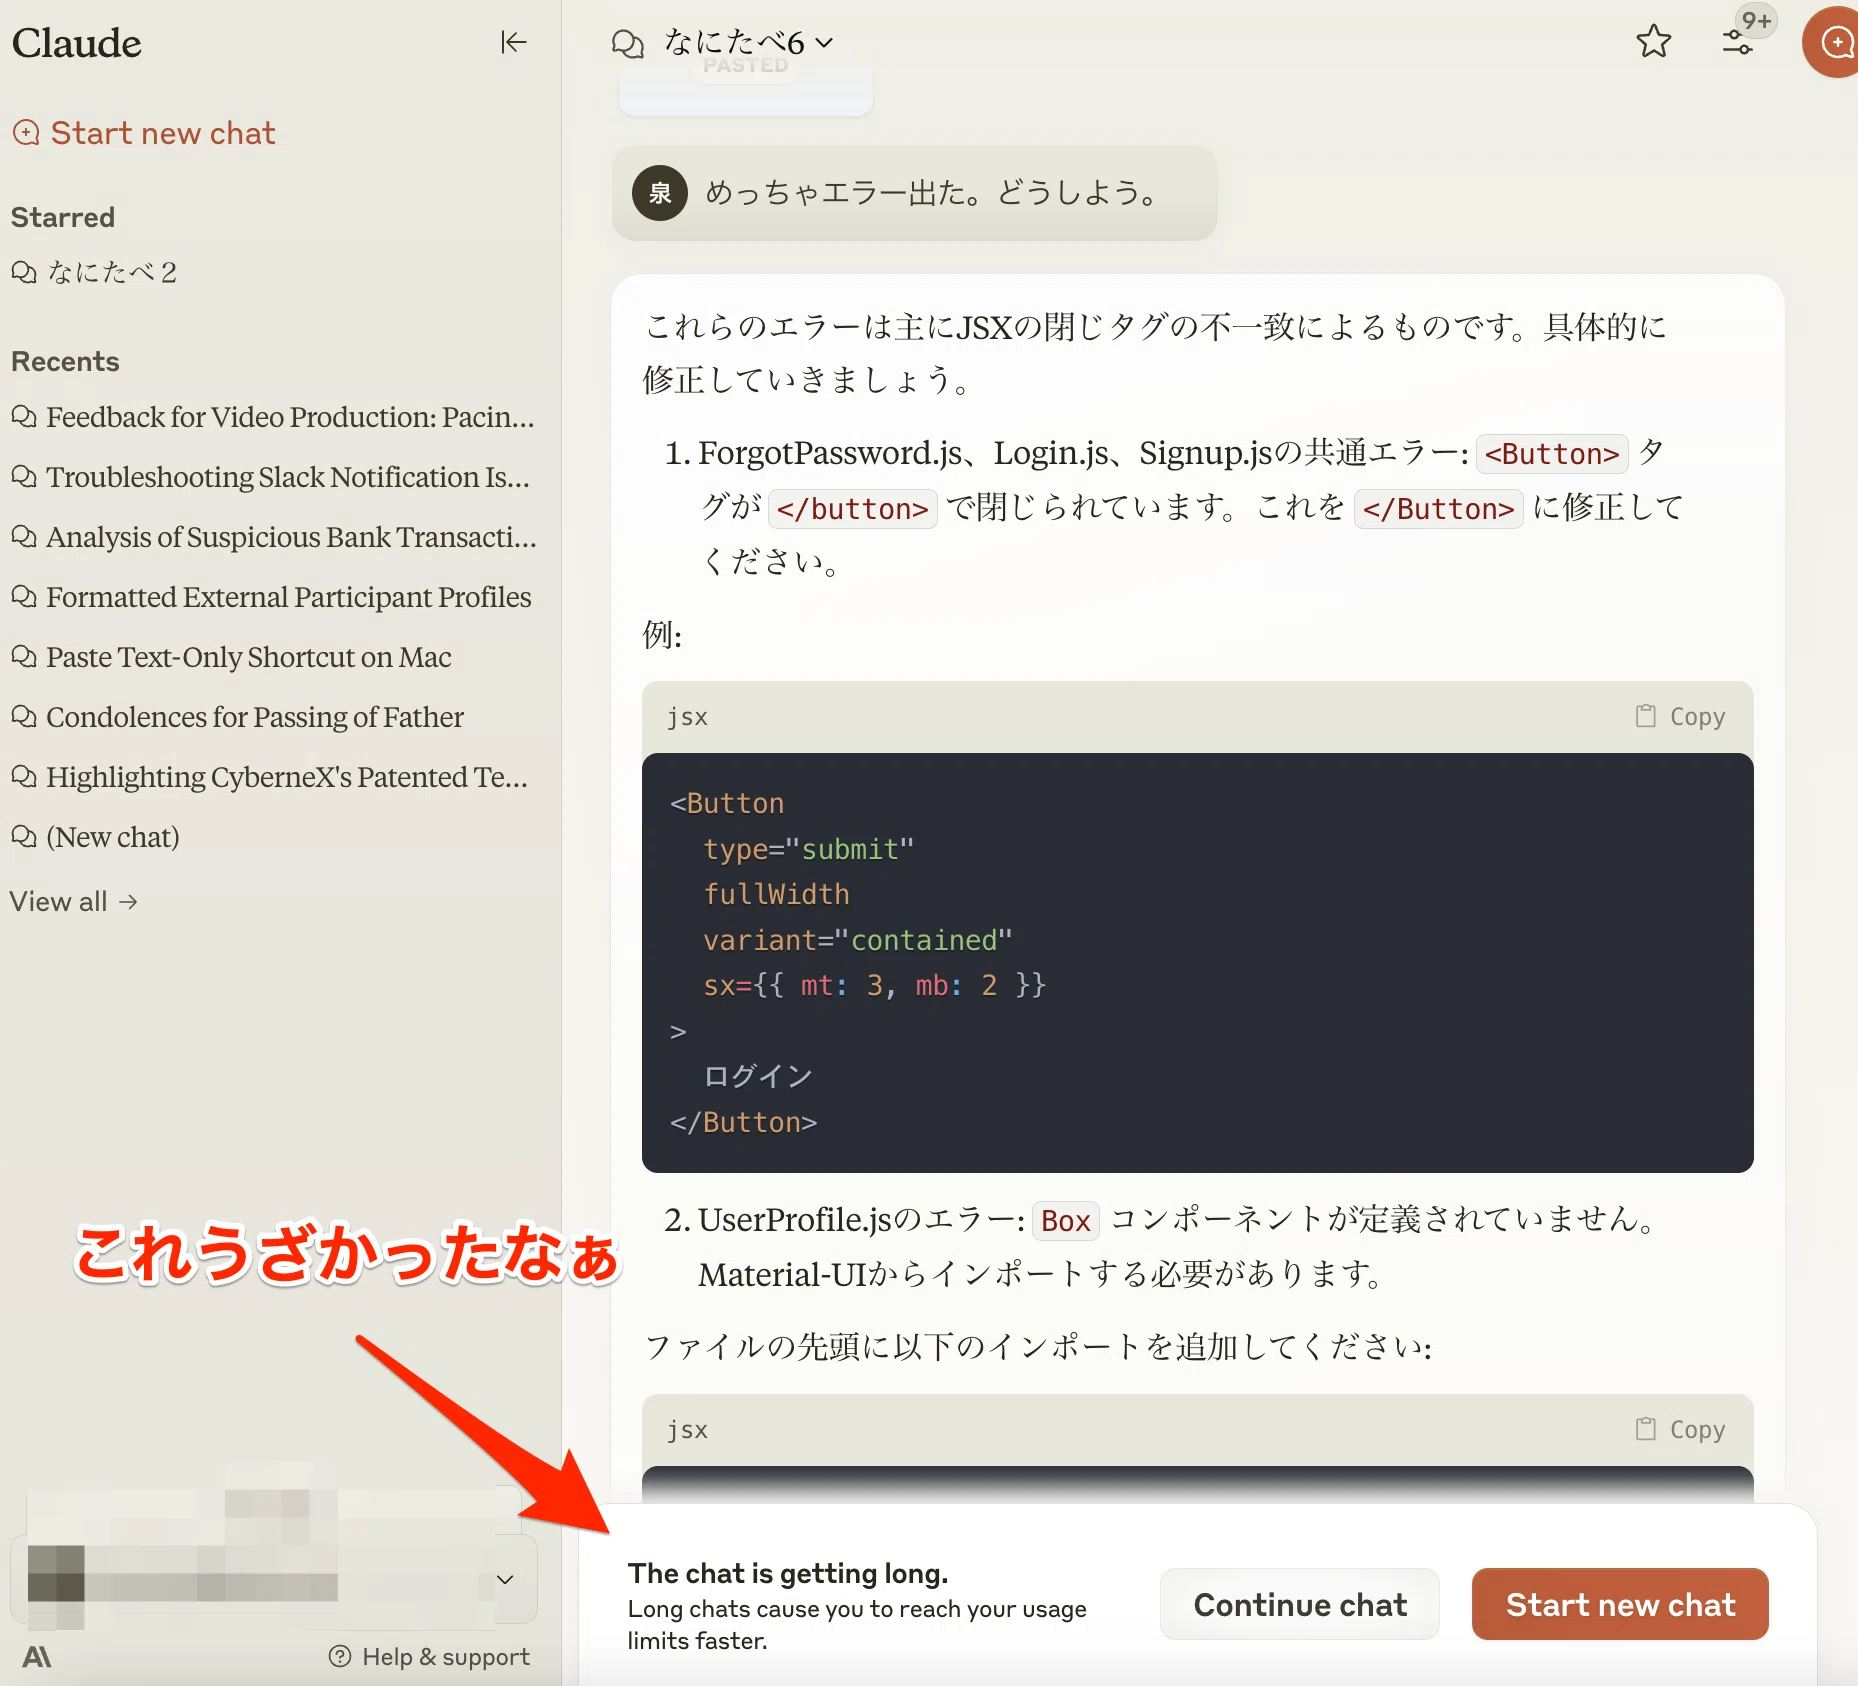Image resolution: width=1858 pixels, height=1686 pixels.
Task: Expand the account menu chevron in sidebar
Action: pos(505,1580)
